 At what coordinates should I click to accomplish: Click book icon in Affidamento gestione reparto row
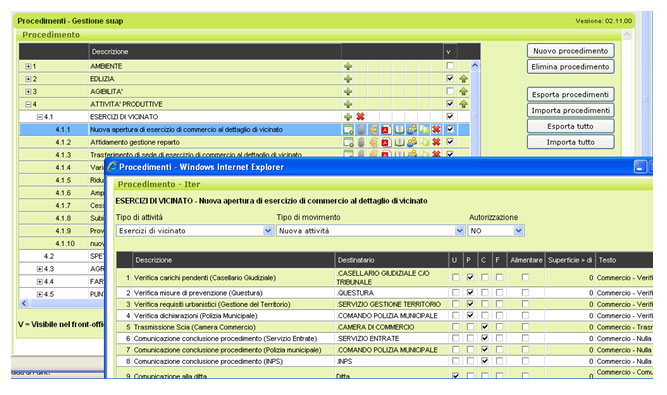click(399, 142)
